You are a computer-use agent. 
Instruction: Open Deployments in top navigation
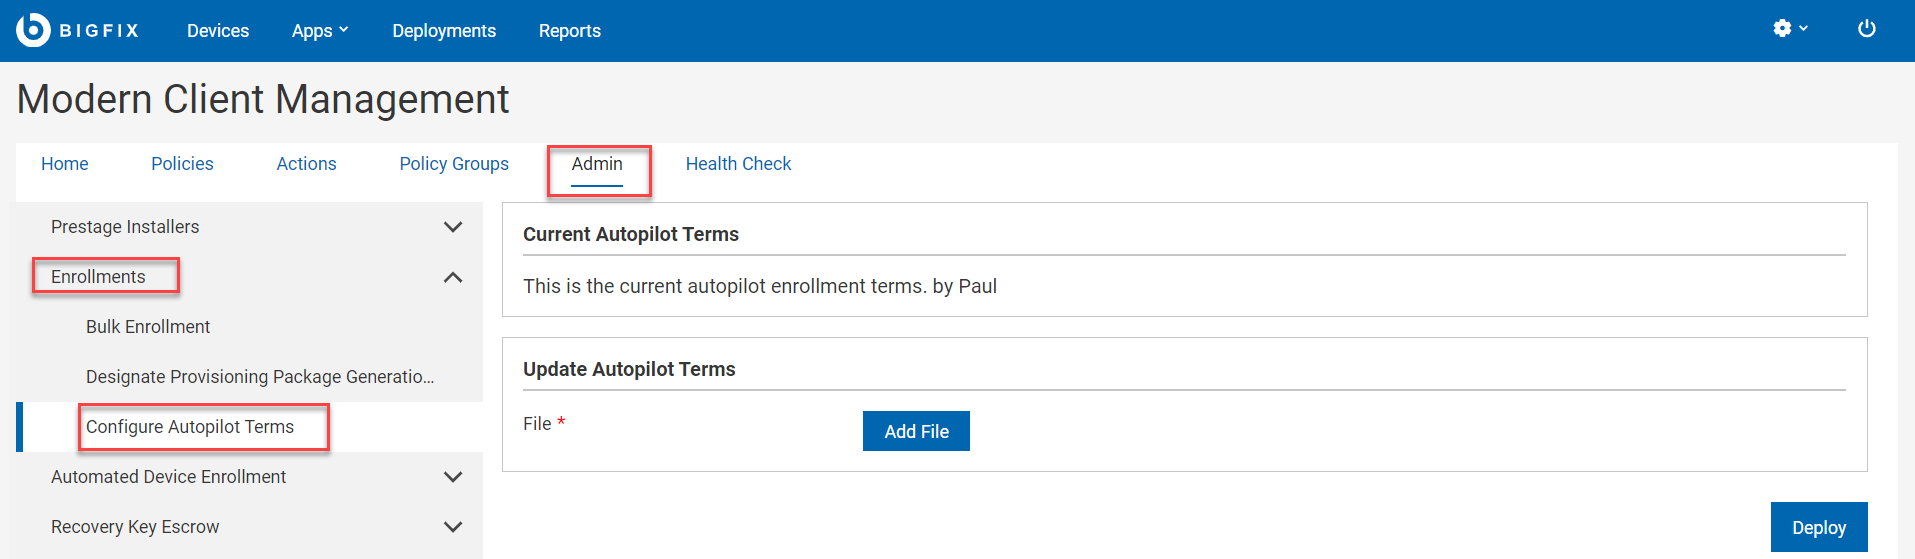(444, 31)
